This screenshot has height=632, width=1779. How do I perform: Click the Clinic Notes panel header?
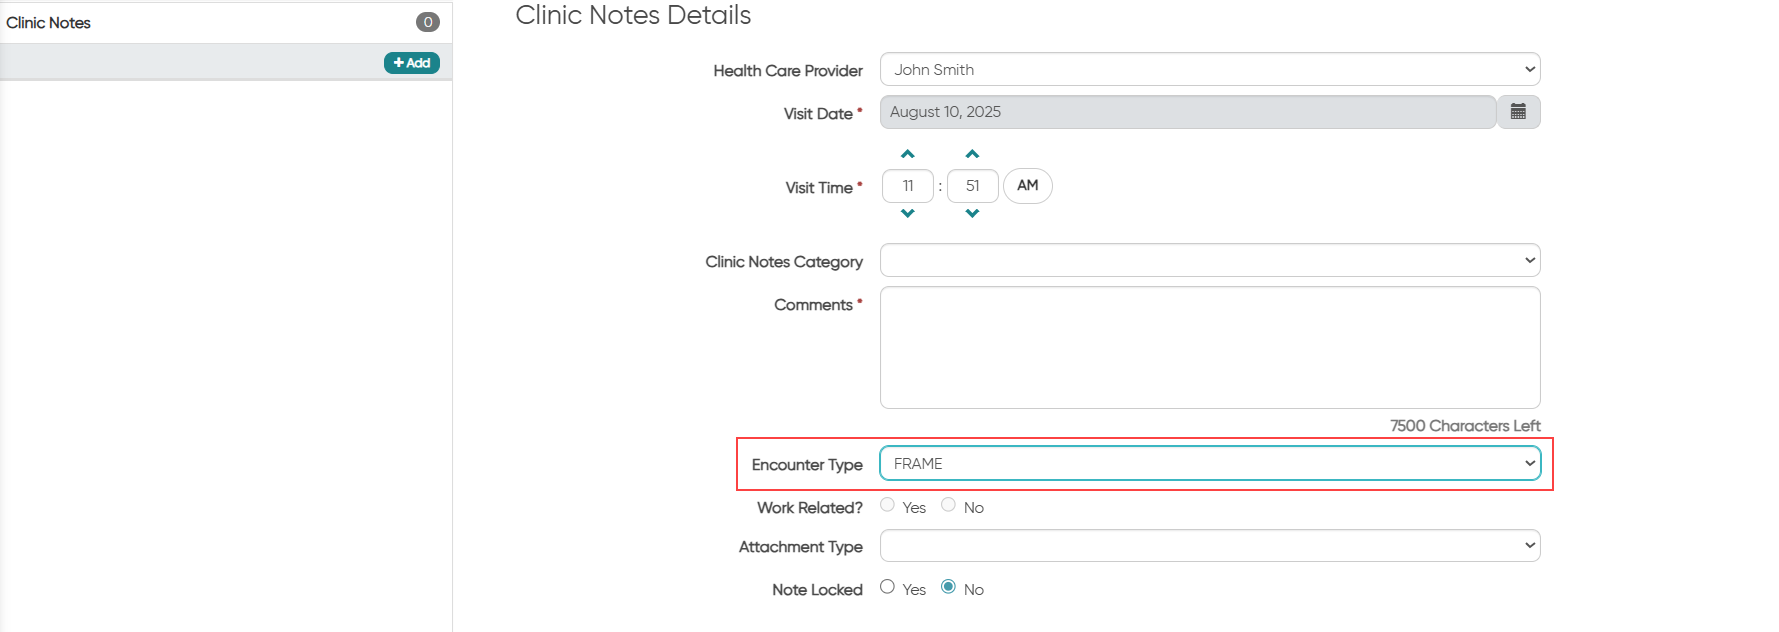tap(226, 22)
